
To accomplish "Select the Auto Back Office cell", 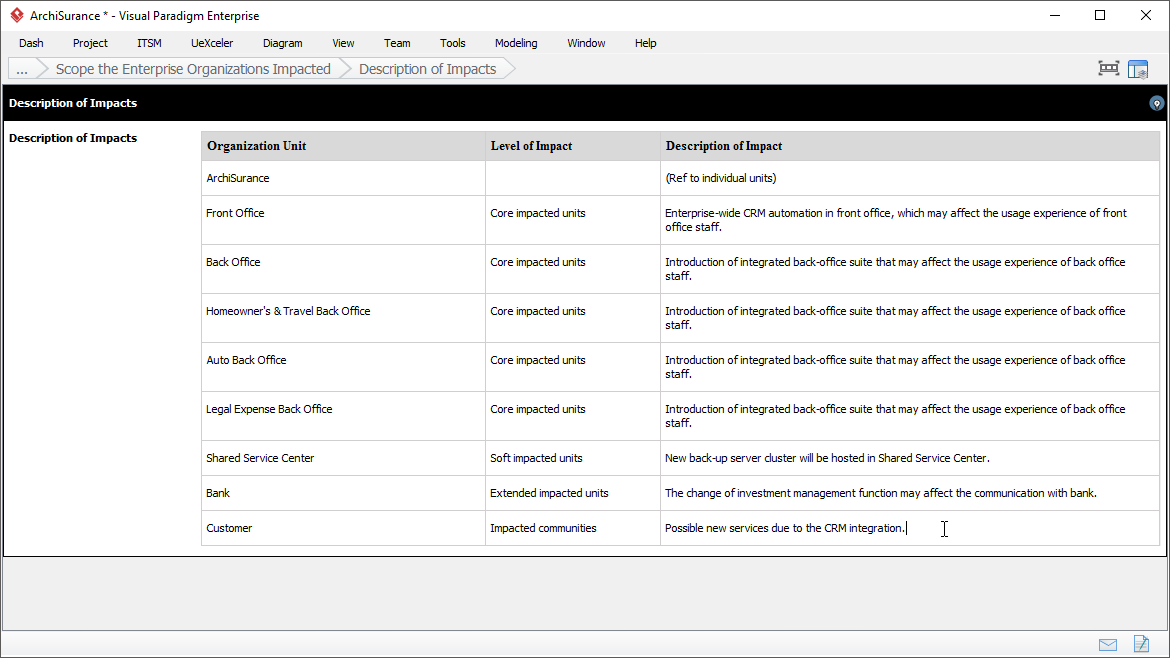I will click(343, 367).
